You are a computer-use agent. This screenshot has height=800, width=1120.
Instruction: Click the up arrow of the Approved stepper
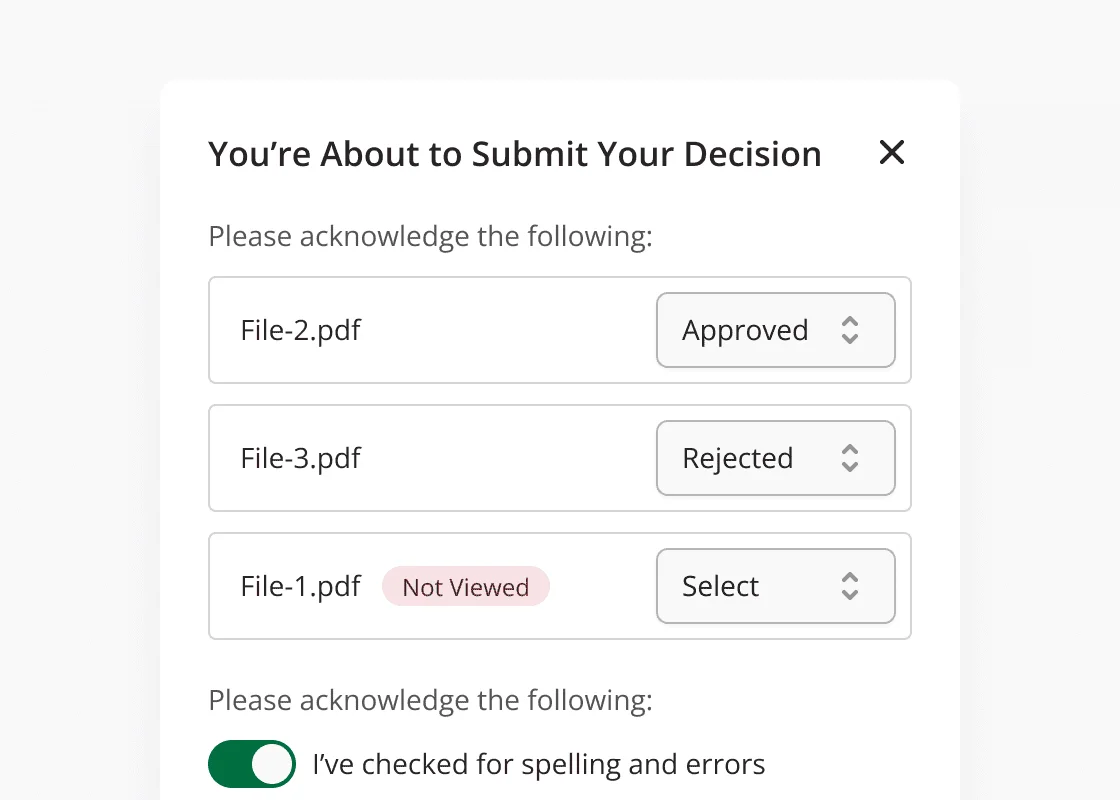(850, 322)
